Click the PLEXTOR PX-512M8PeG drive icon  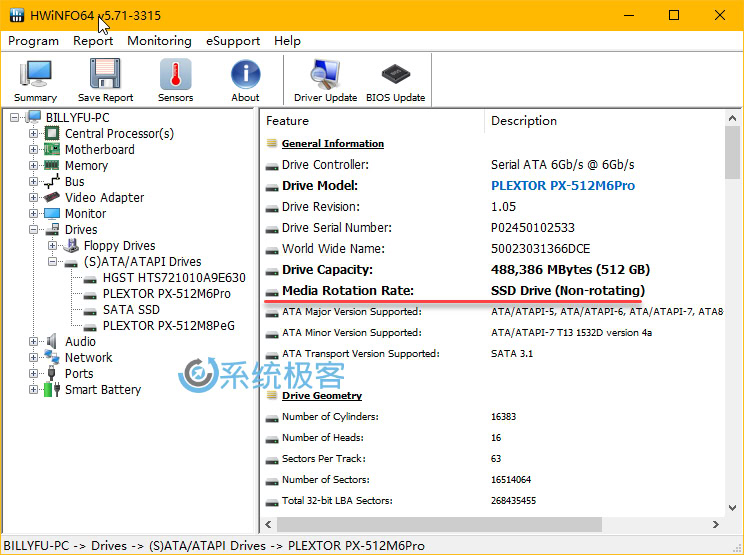coord(90,328)
